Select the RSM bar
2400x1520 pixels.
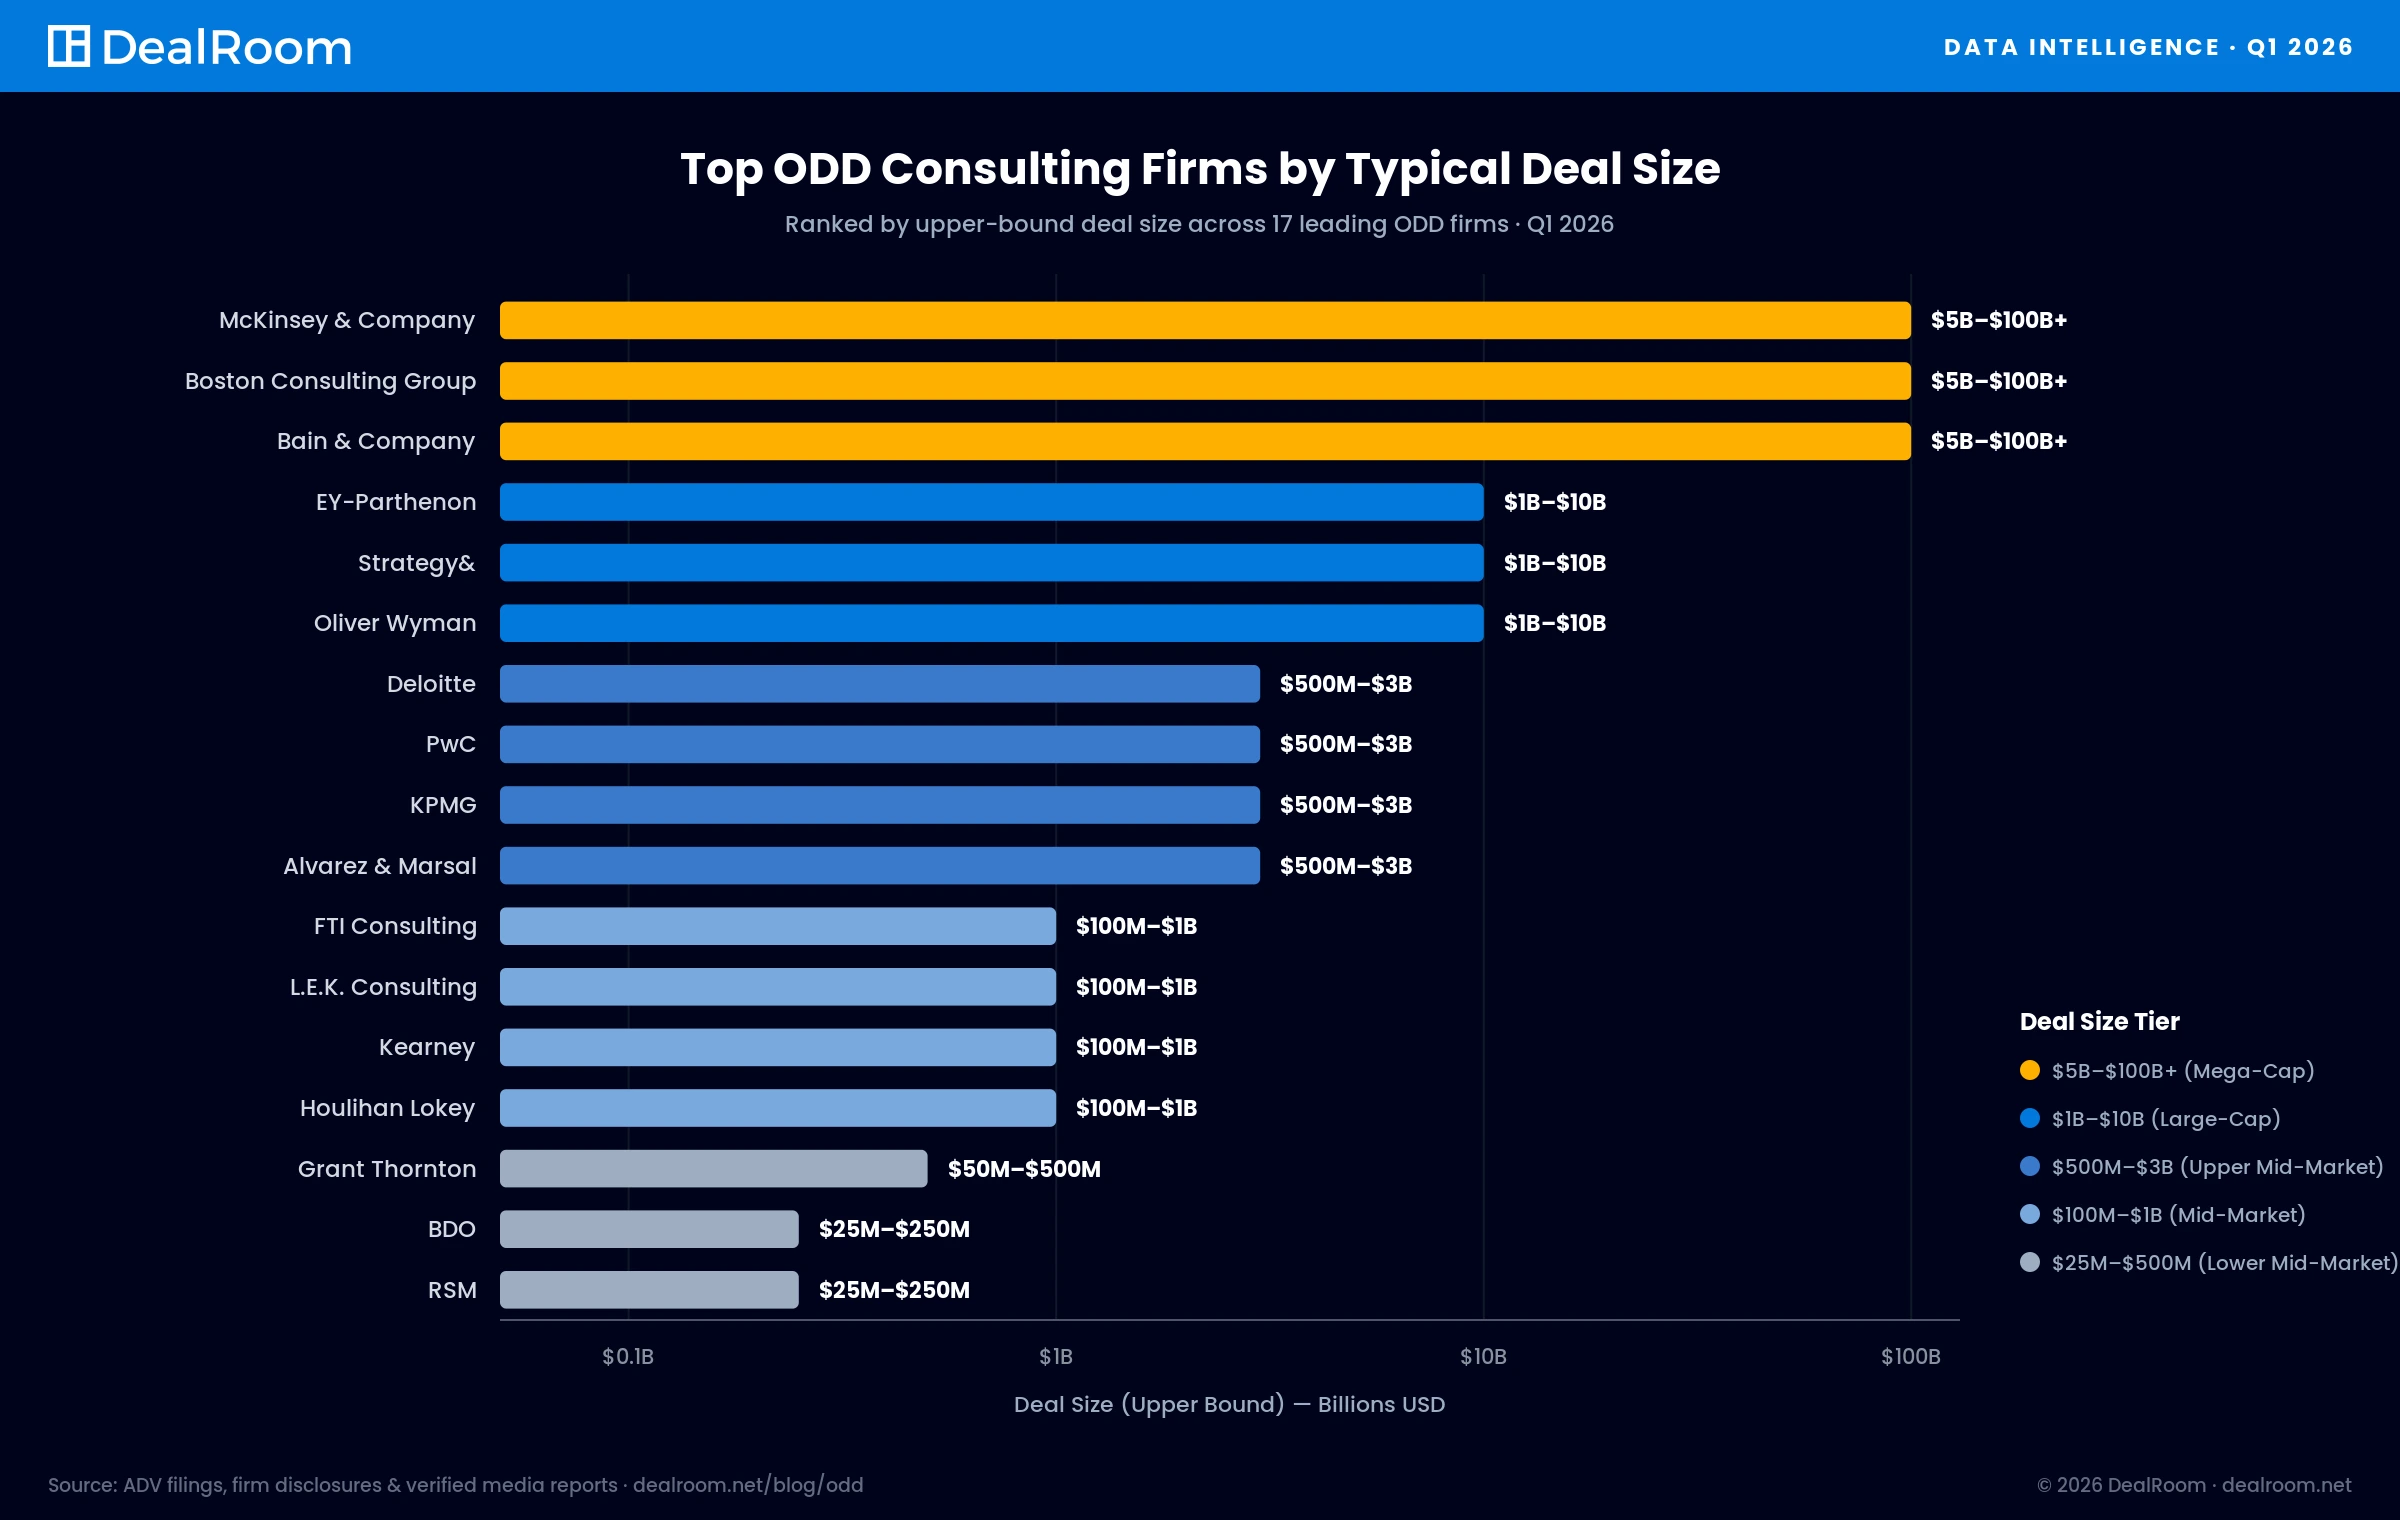click(x=649, y=1290)
